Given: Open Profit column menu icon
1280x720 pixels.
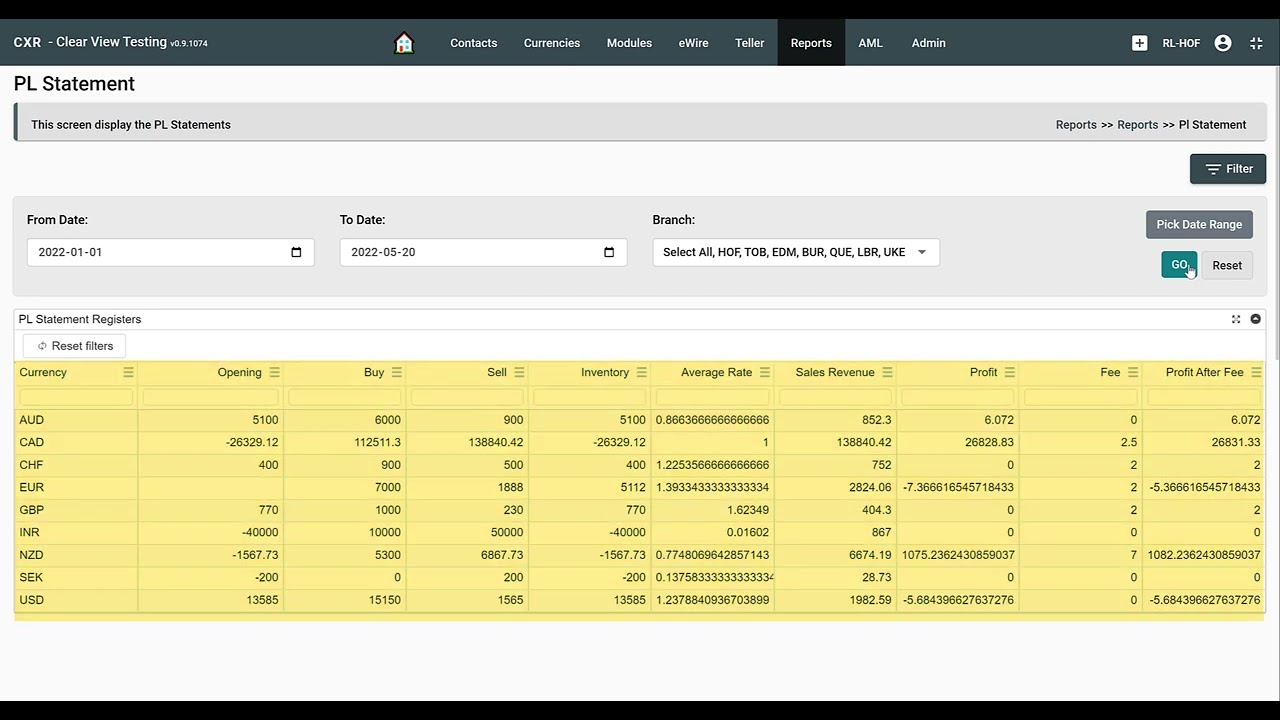Looking at the screenshot, I should [1009, 372].
